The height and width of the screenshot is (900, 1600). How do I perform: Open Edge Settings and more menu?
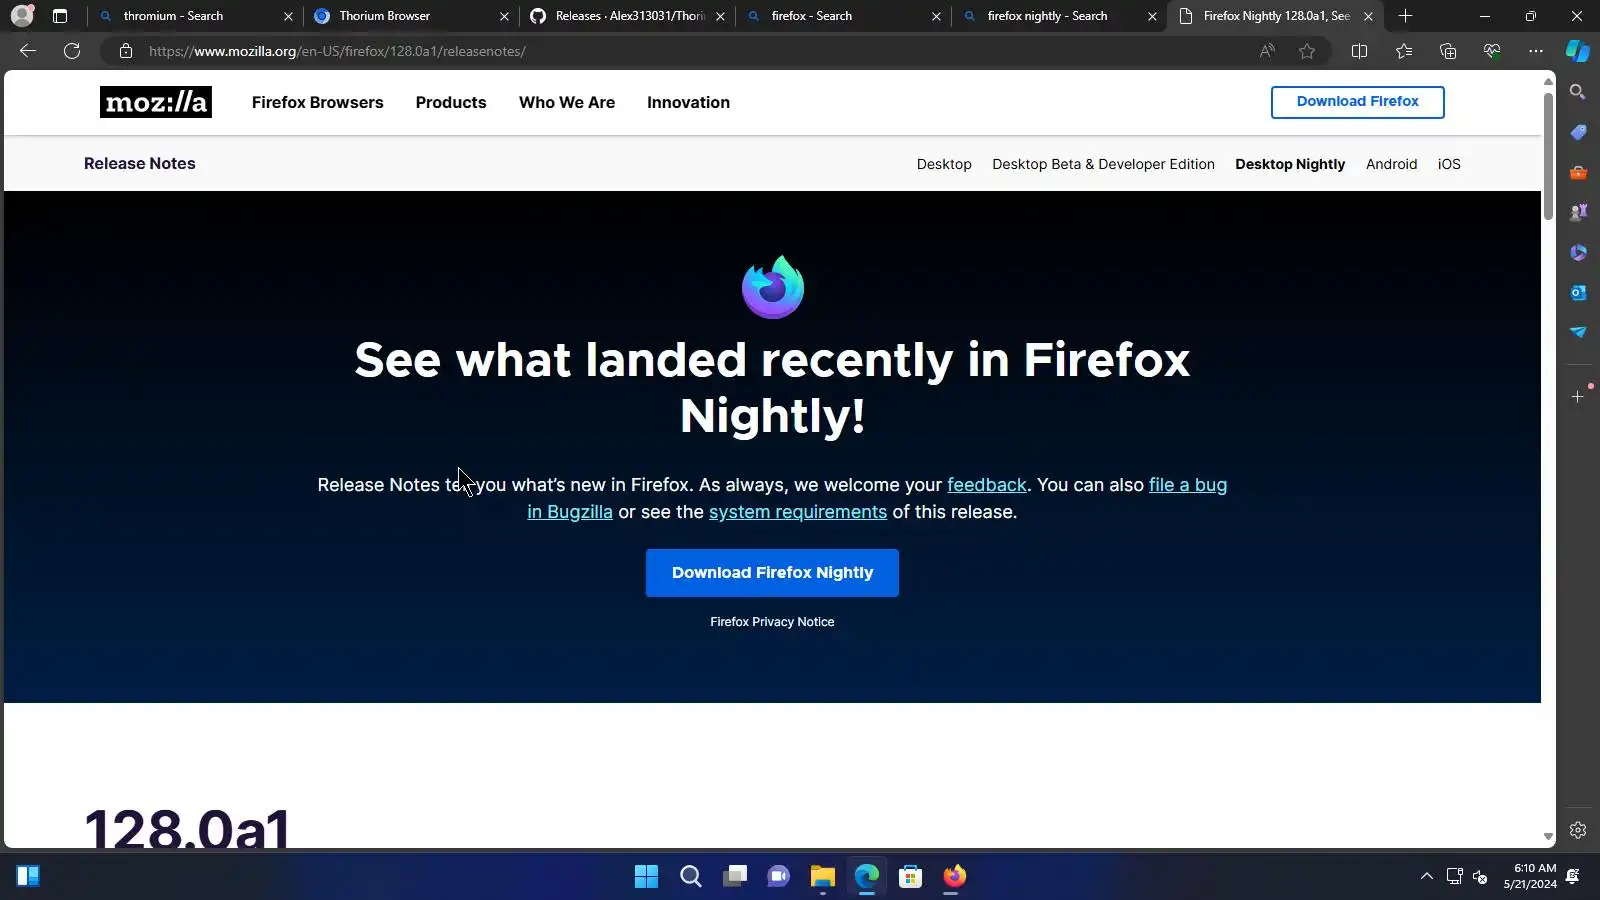[x=1536, y=51]
